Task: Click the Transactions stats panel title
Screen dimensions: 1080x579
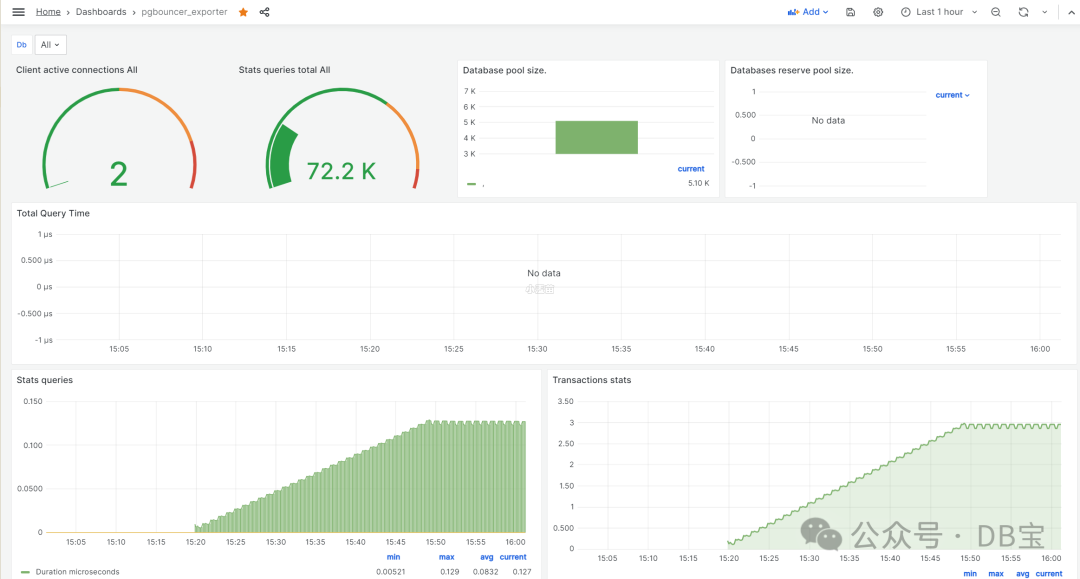Action: pos(592,380)
